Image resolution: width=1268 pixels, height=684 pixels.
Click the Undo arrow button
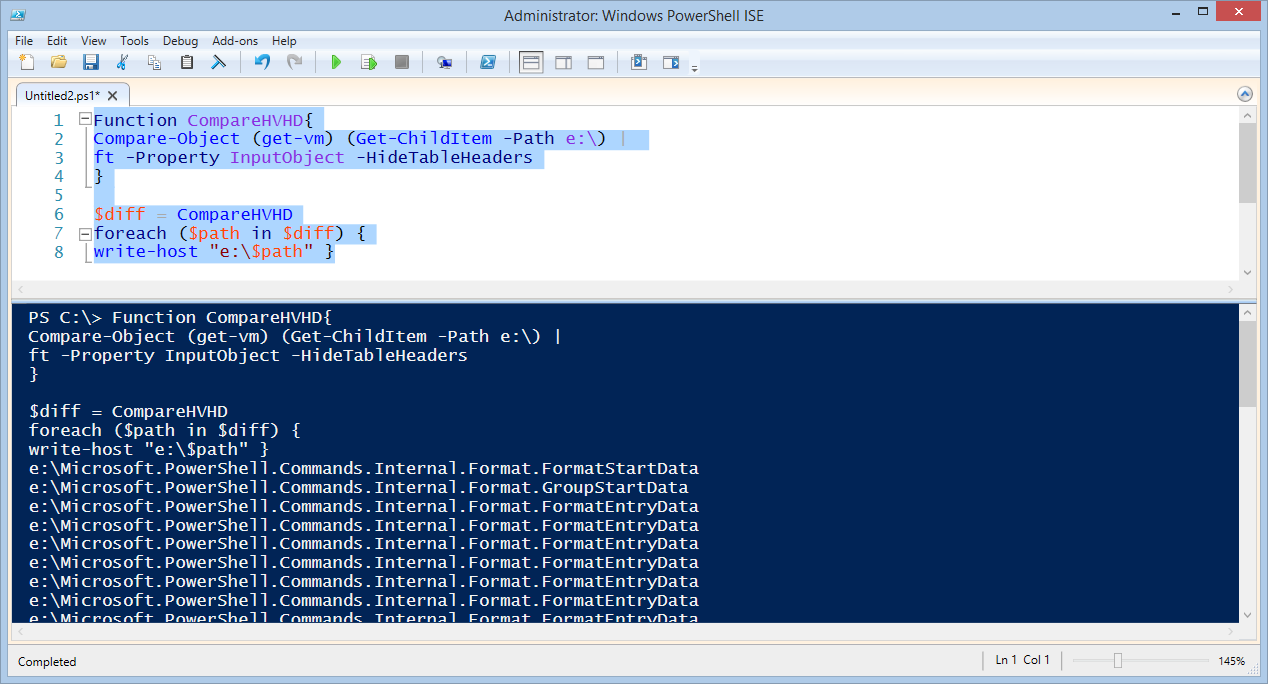(x=262, y=62)
